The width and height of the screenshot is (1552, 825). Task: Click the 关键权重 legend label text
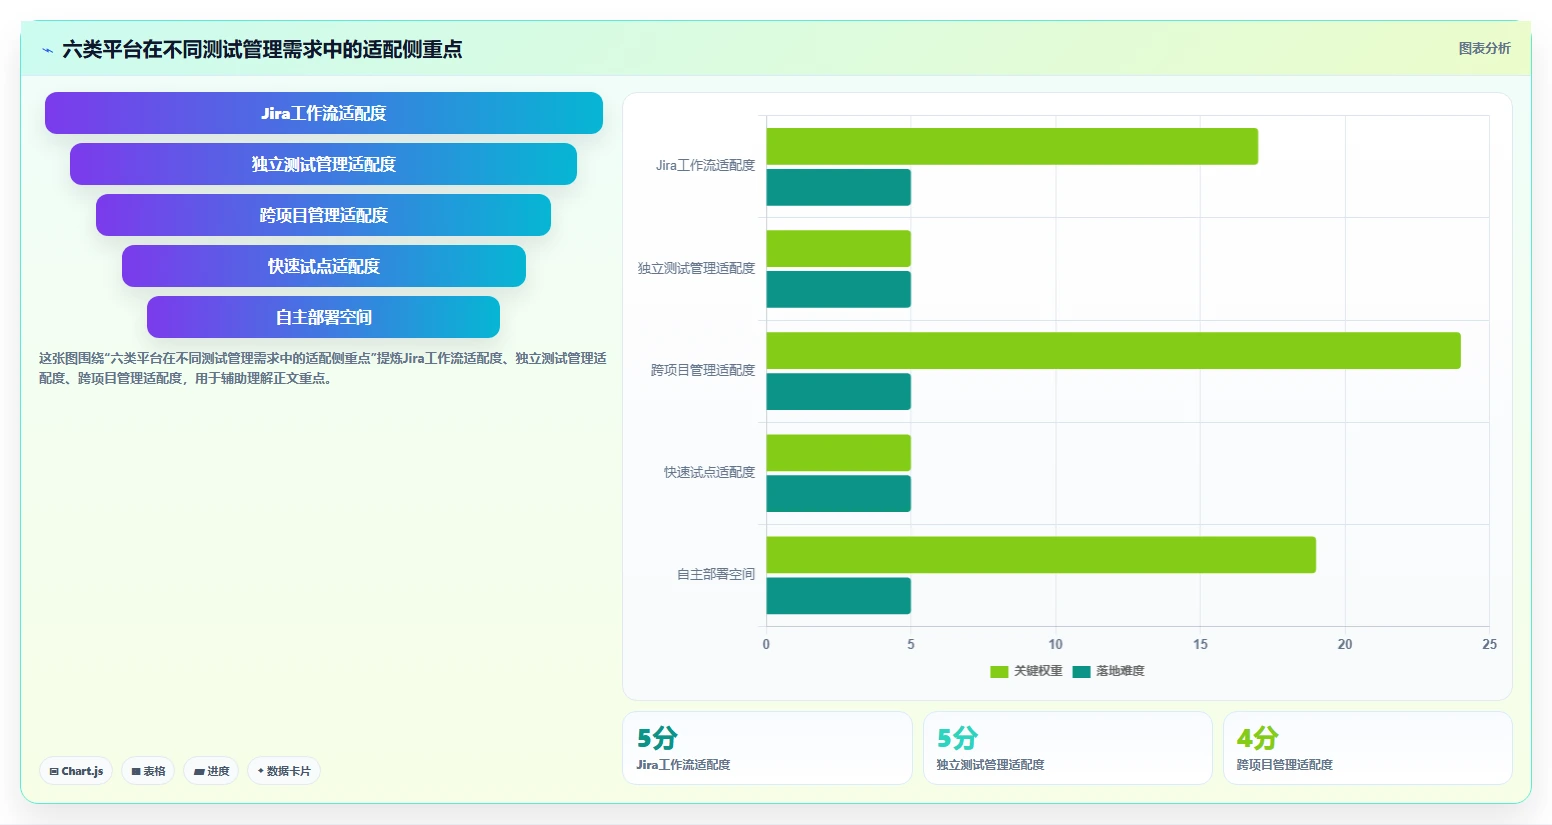click(x=1038, y=671)
